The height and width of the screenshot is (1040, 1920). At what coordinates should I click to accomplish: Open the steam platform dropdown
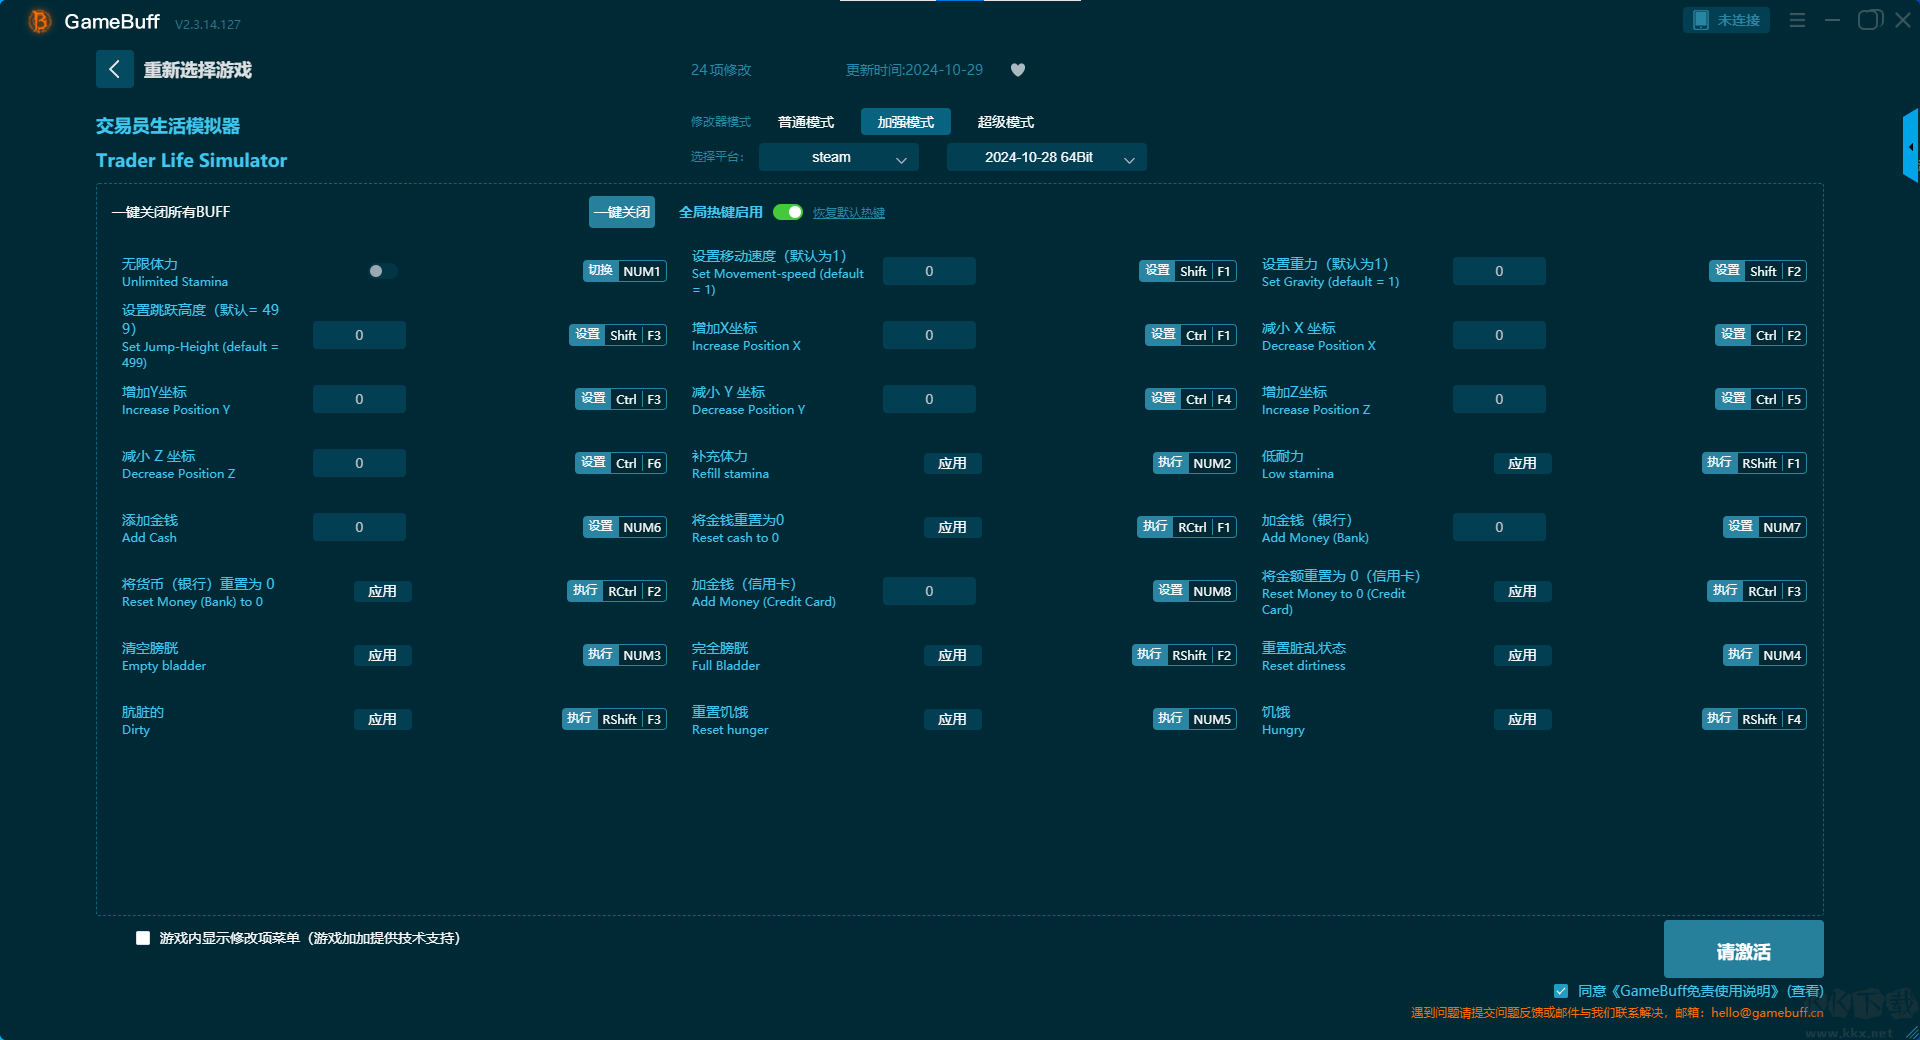click(838, 157)
